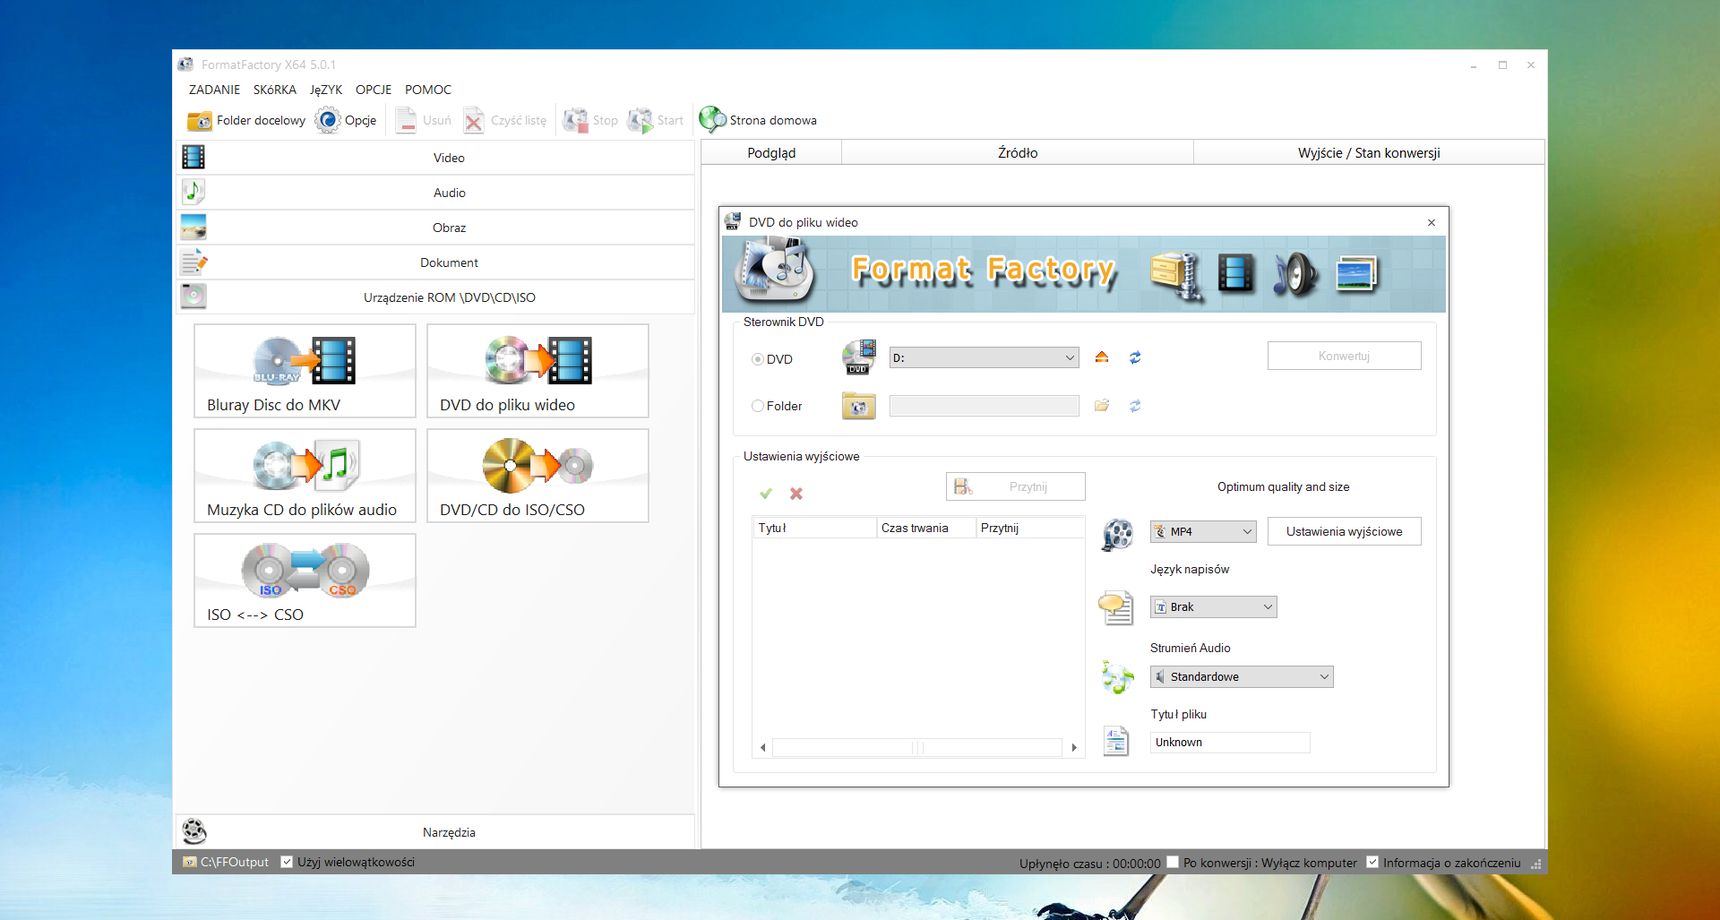Image resolution: width=1720 pixels, height=920 pixels.
Task: Open the SKóRKA menu
Action: pyautogui.click(x=275, y=89)
